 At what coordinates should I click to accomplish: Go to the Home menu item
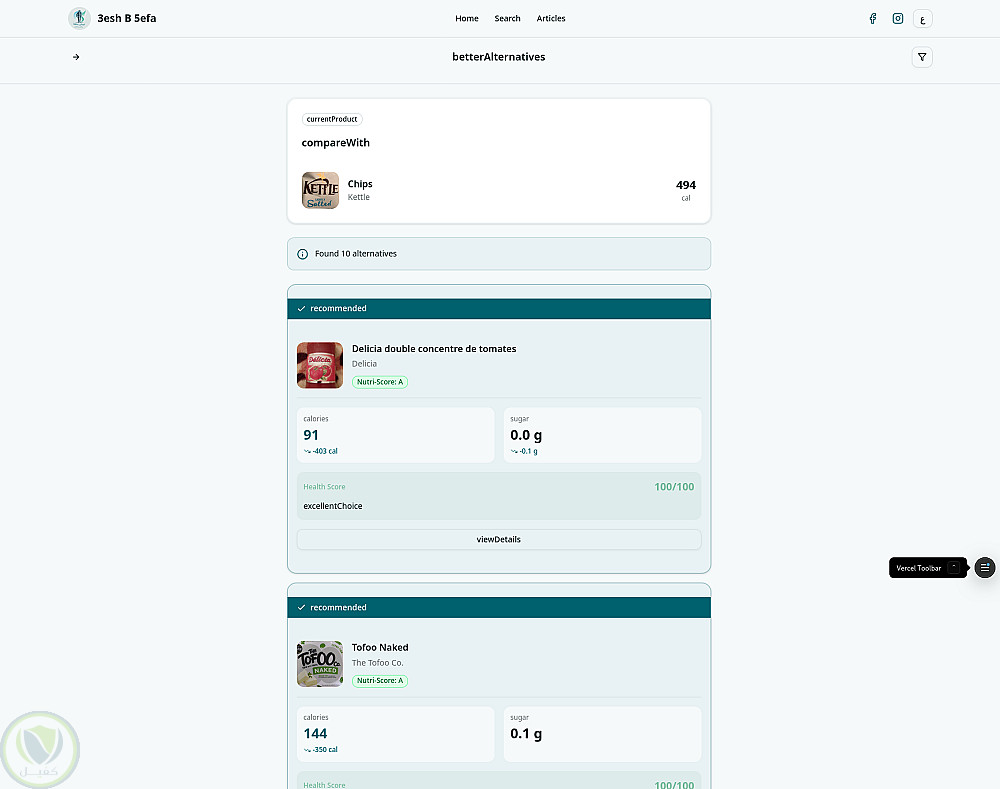coord(467,18)
